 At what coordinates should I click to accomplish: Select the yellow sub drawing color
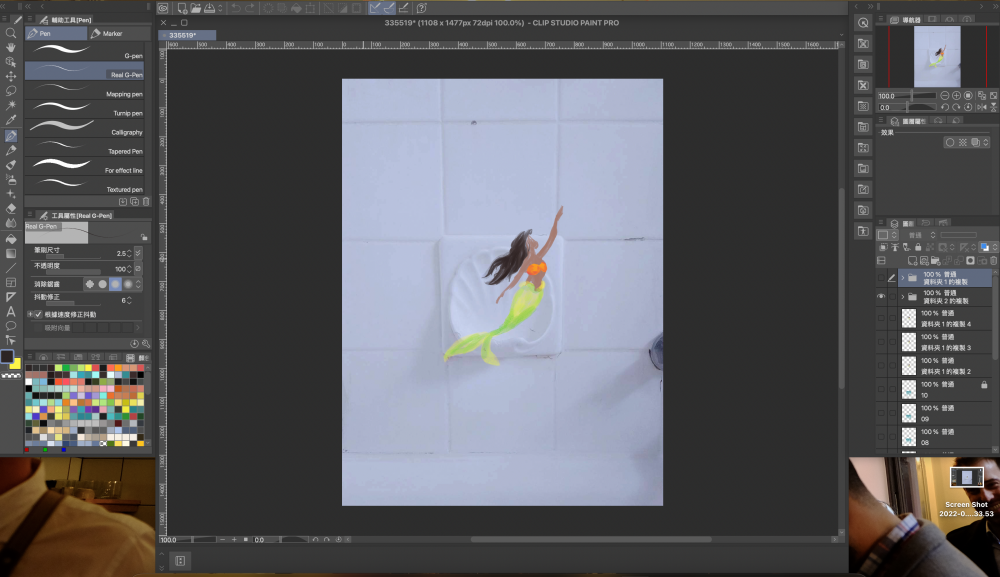coord(16,364)
